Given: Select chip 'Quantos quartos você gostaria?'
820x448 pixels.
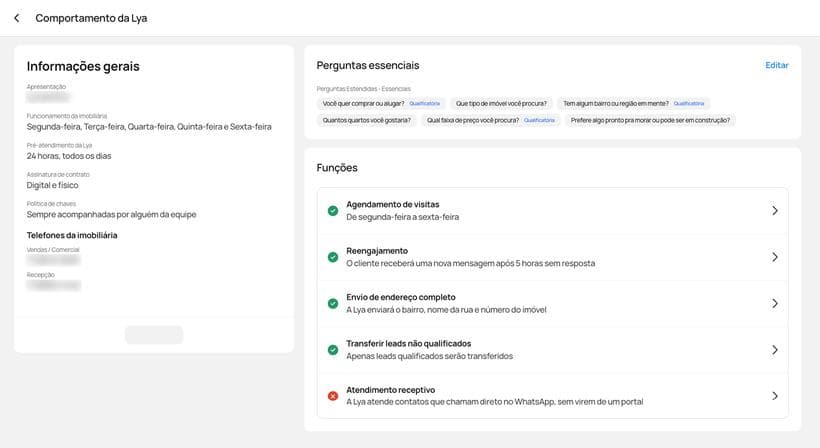Looking at the screenshot, I should (367, 120).
